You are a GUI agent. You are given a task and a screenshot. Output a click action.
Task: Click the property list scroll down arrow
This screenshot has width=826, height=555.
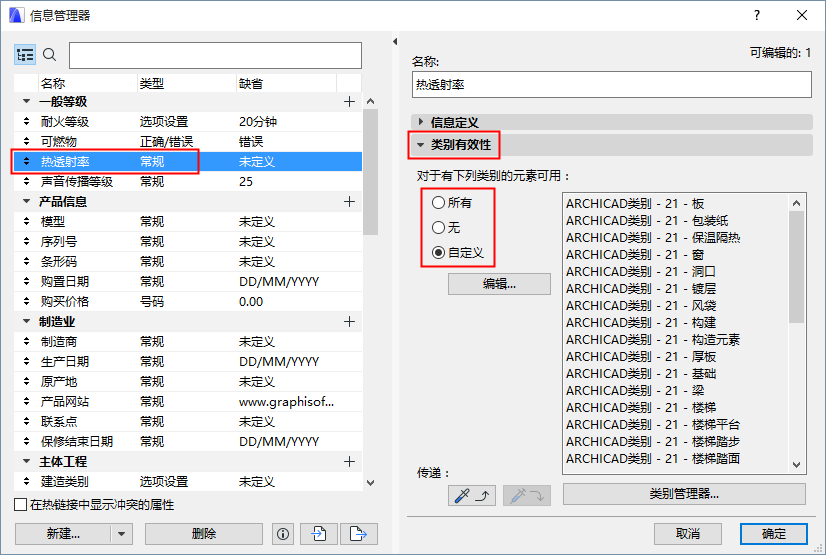[x=370, y=483]
